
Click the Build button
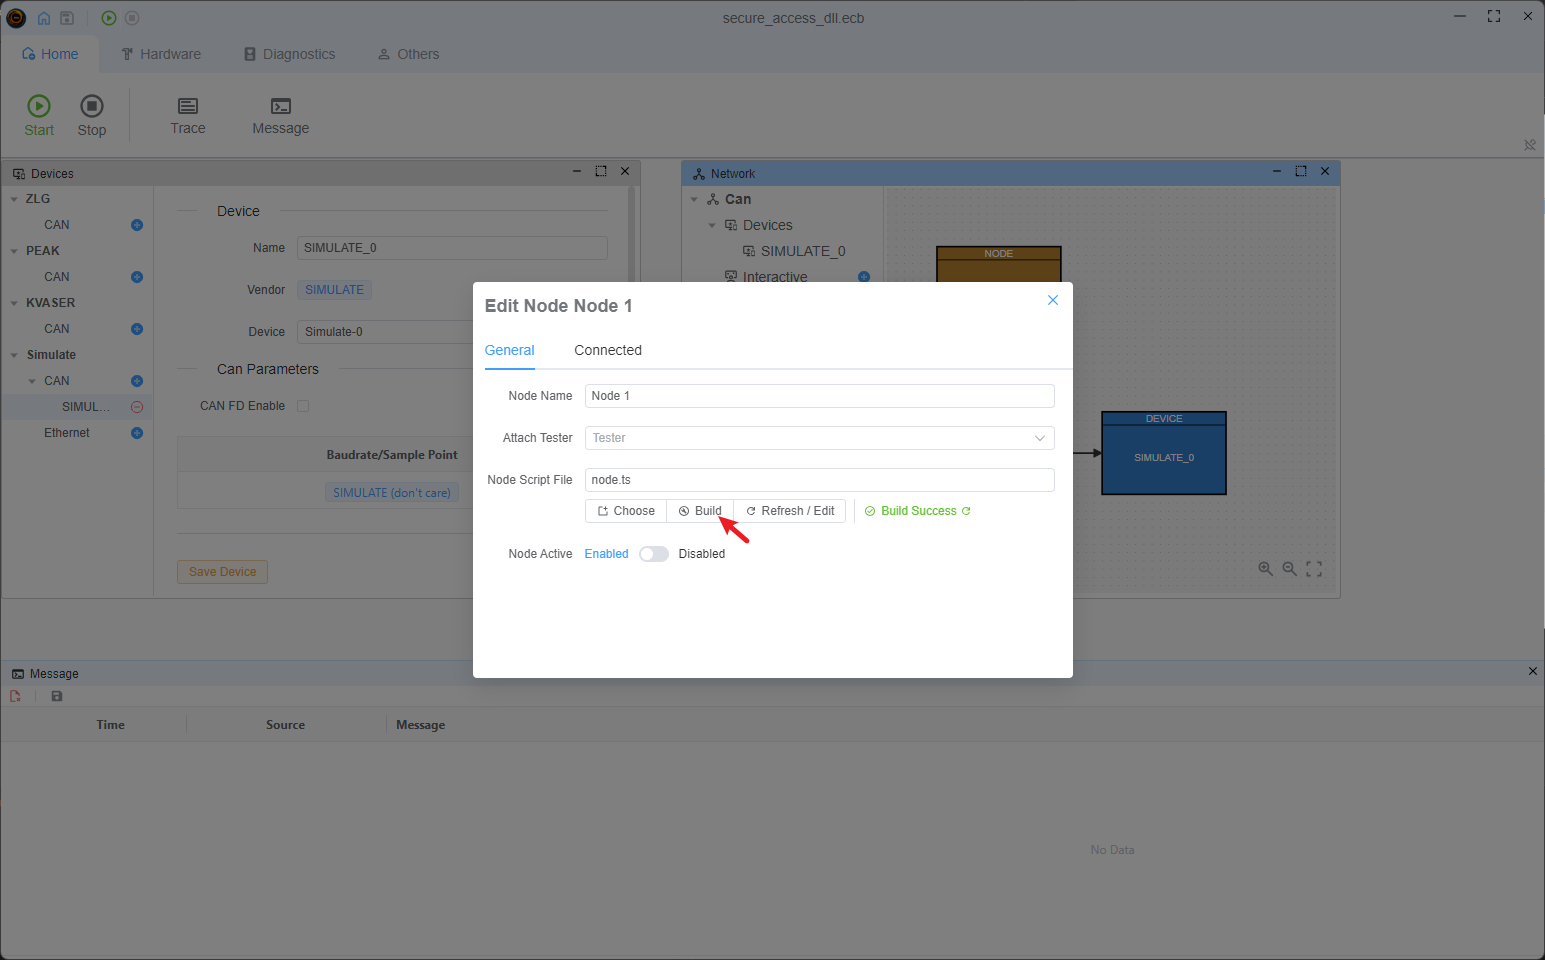point(700,511)
